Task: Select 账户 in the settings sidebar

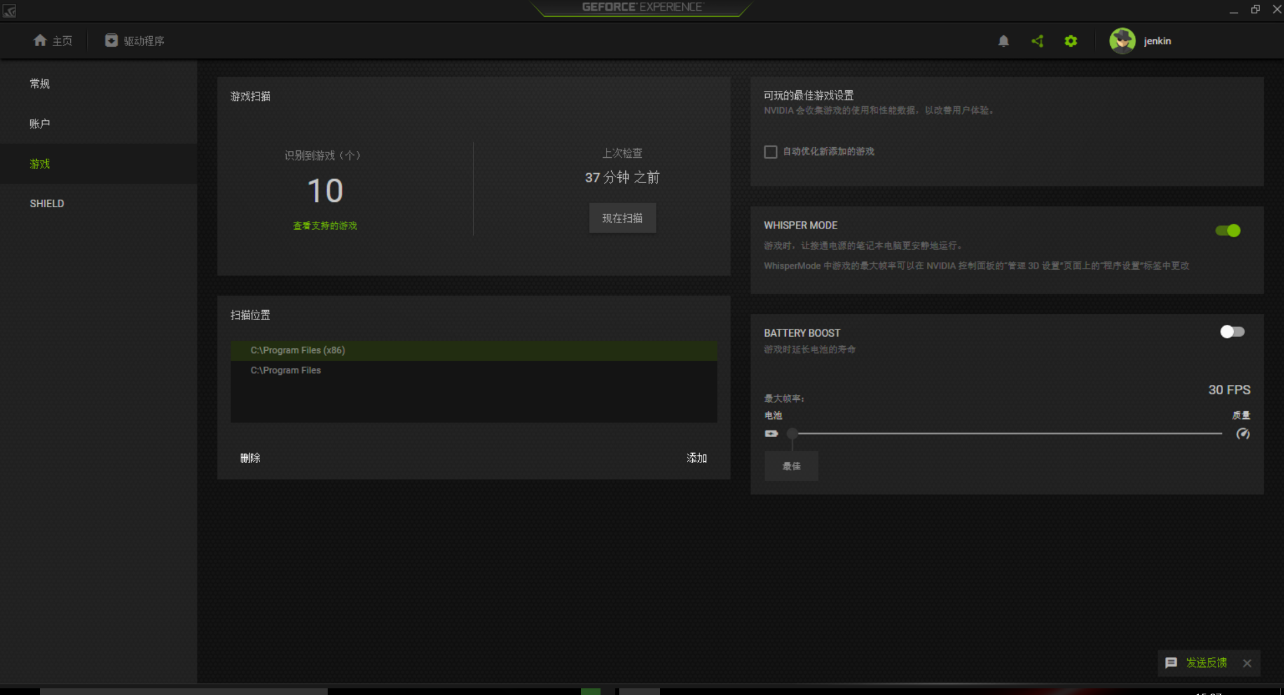Action: (x=98, y=124)
